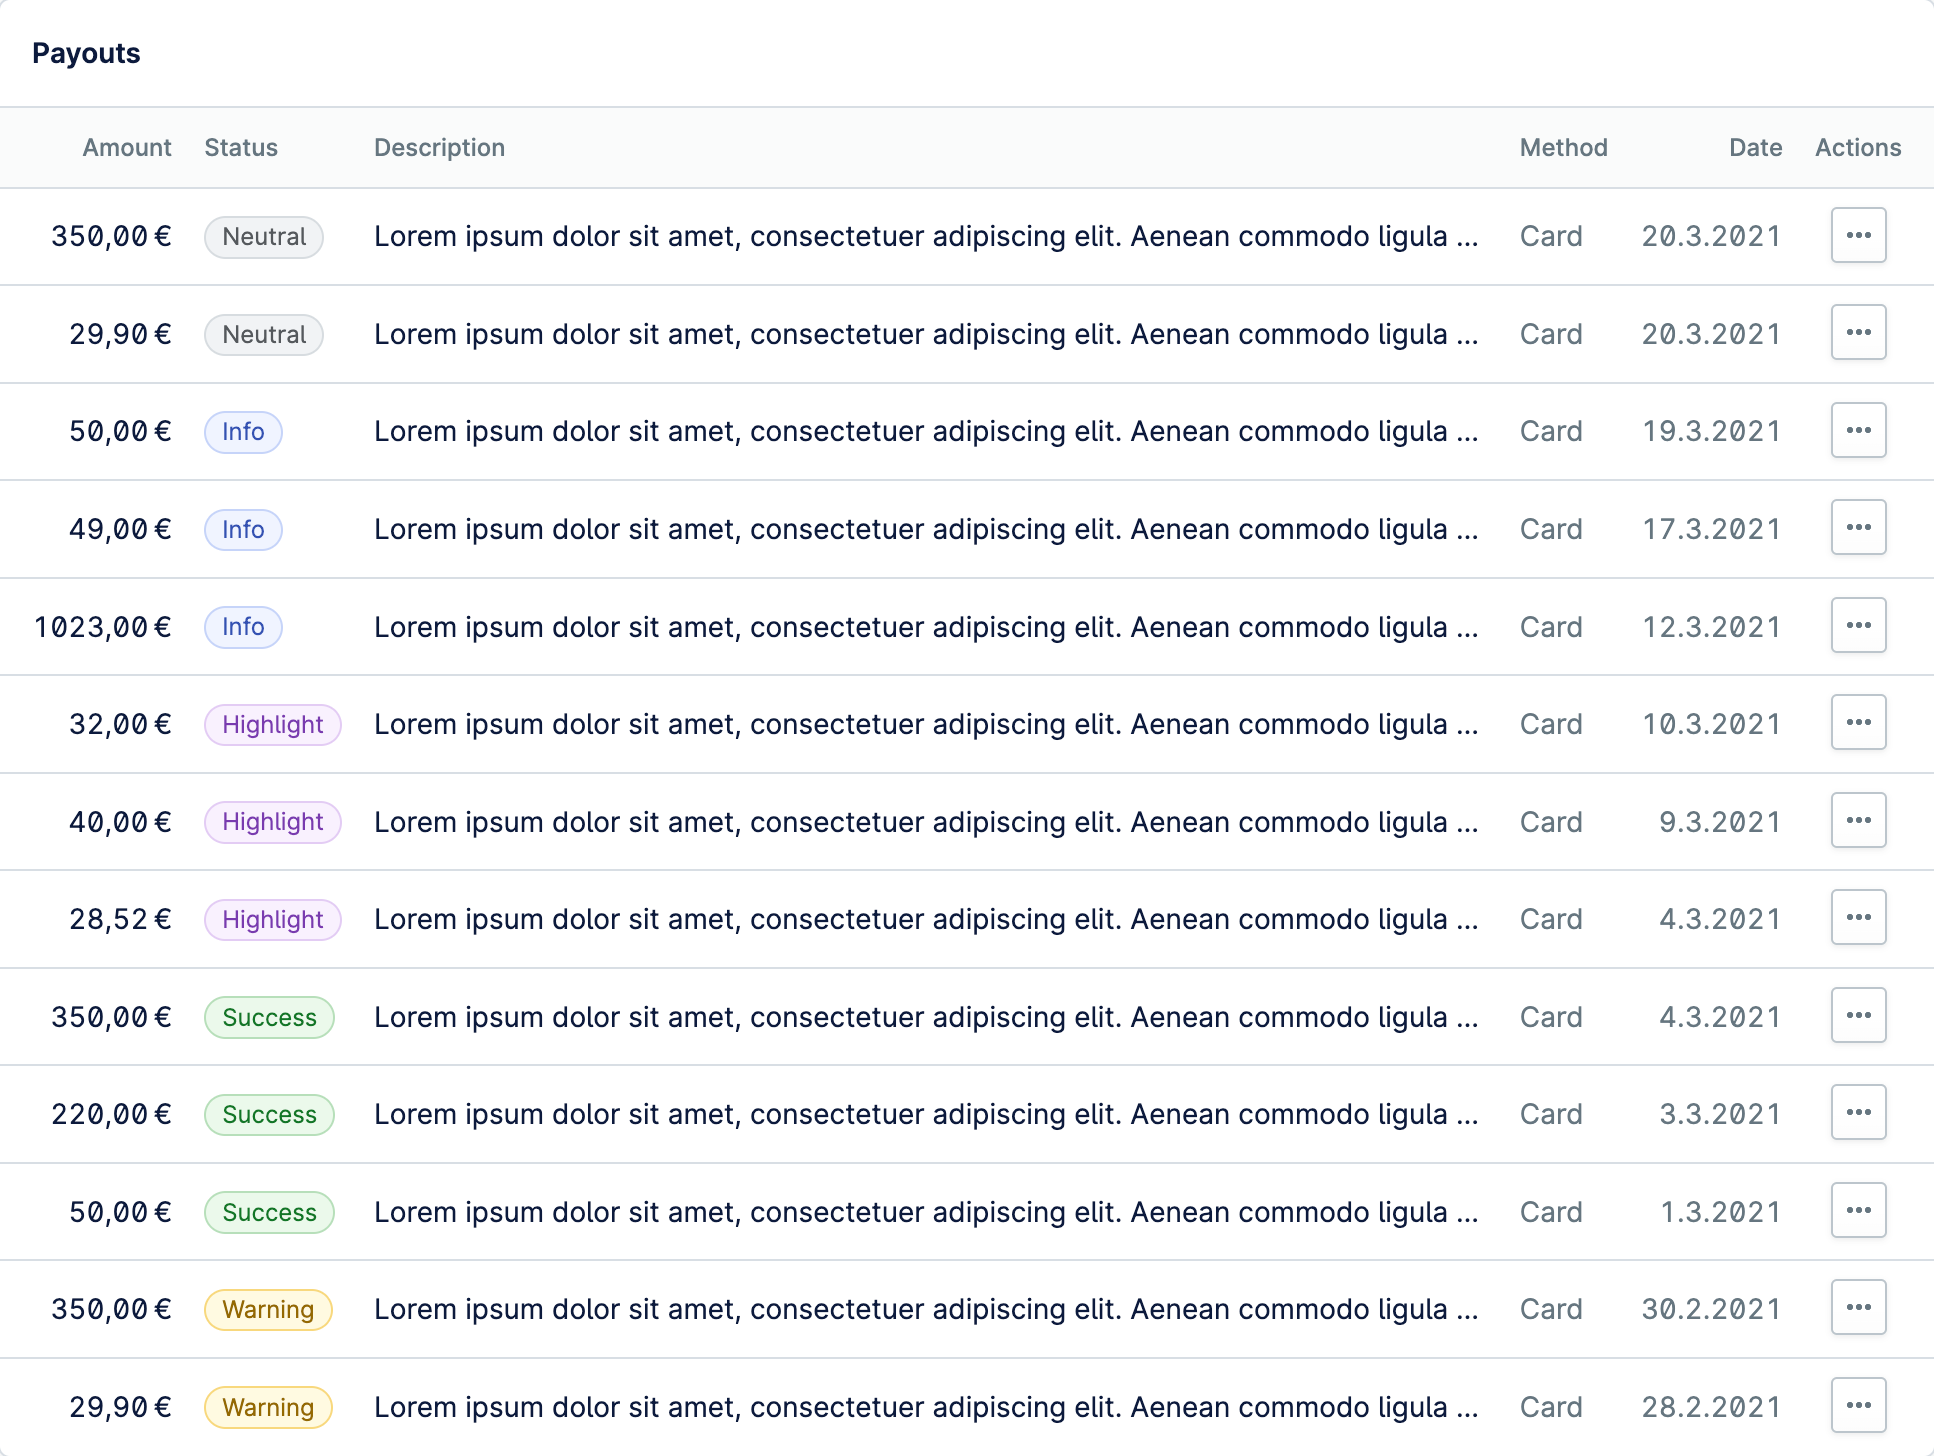Click the Amount column header
1934x1456 pixels.
click(x=127, y=148)
